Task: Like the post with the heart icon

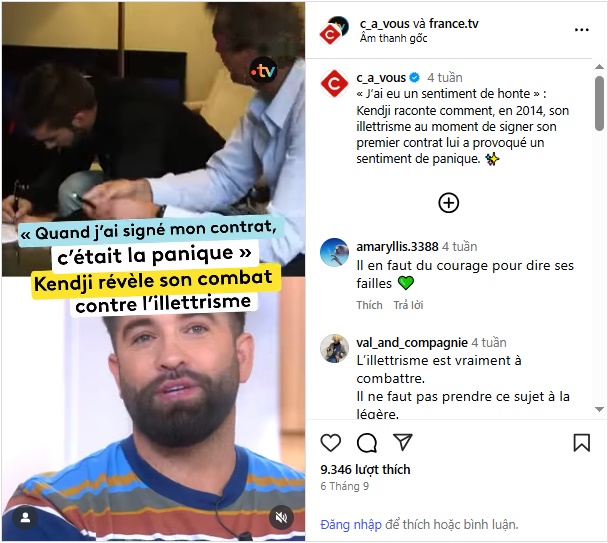Action: (330, 443)
